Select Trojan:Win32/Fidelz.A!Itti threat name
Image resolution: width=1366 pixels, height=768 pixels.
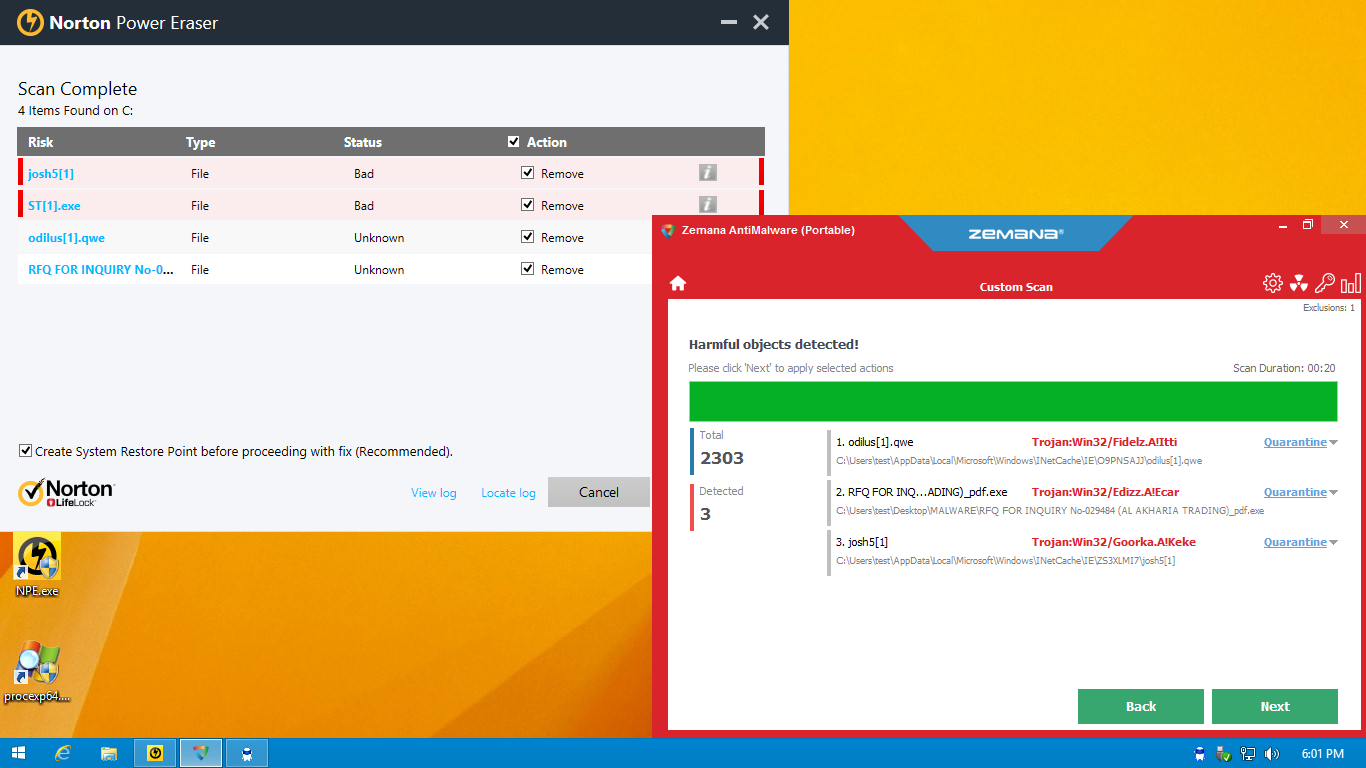coord(1104,442)
